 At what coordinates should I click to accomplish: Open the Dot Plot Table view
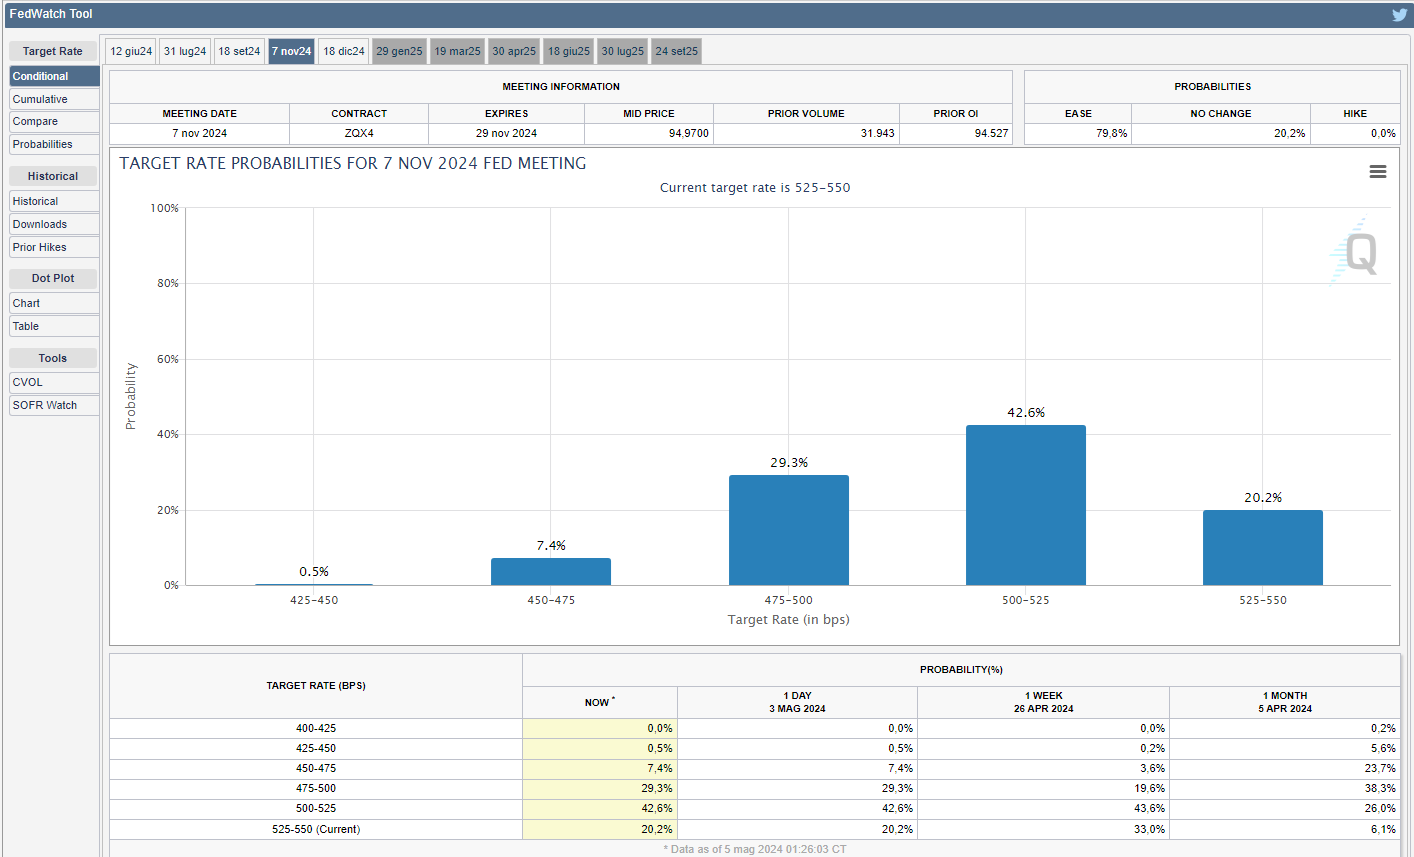(54, 326)
